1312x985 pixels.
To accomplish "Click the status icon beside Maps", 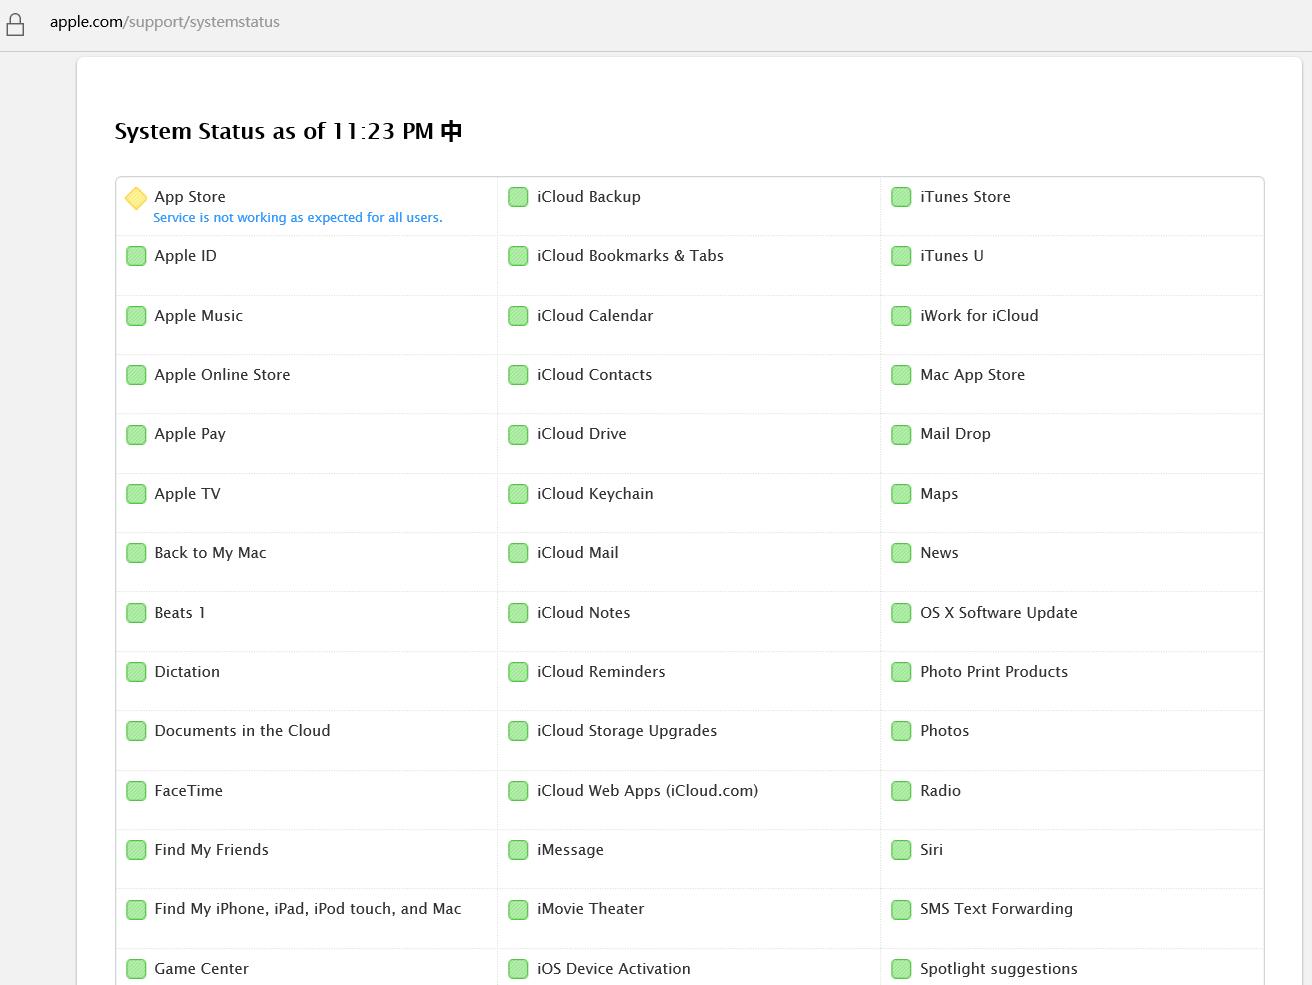I will (x=901, y=494).
